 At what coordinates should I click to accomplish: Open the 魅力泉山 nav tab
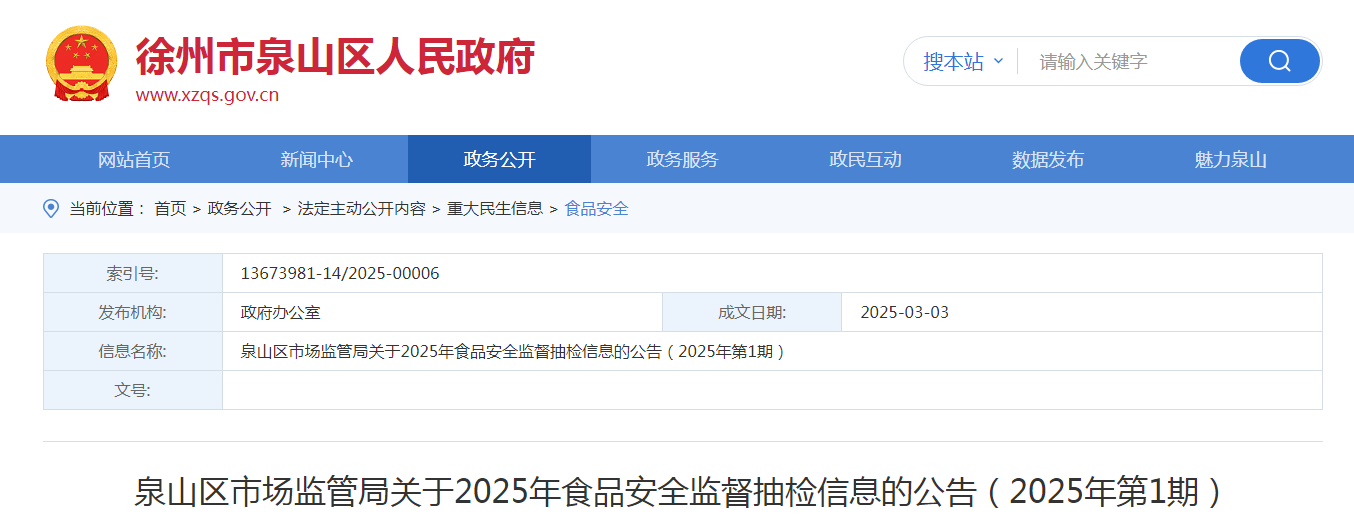click(x=1231, y=159)
